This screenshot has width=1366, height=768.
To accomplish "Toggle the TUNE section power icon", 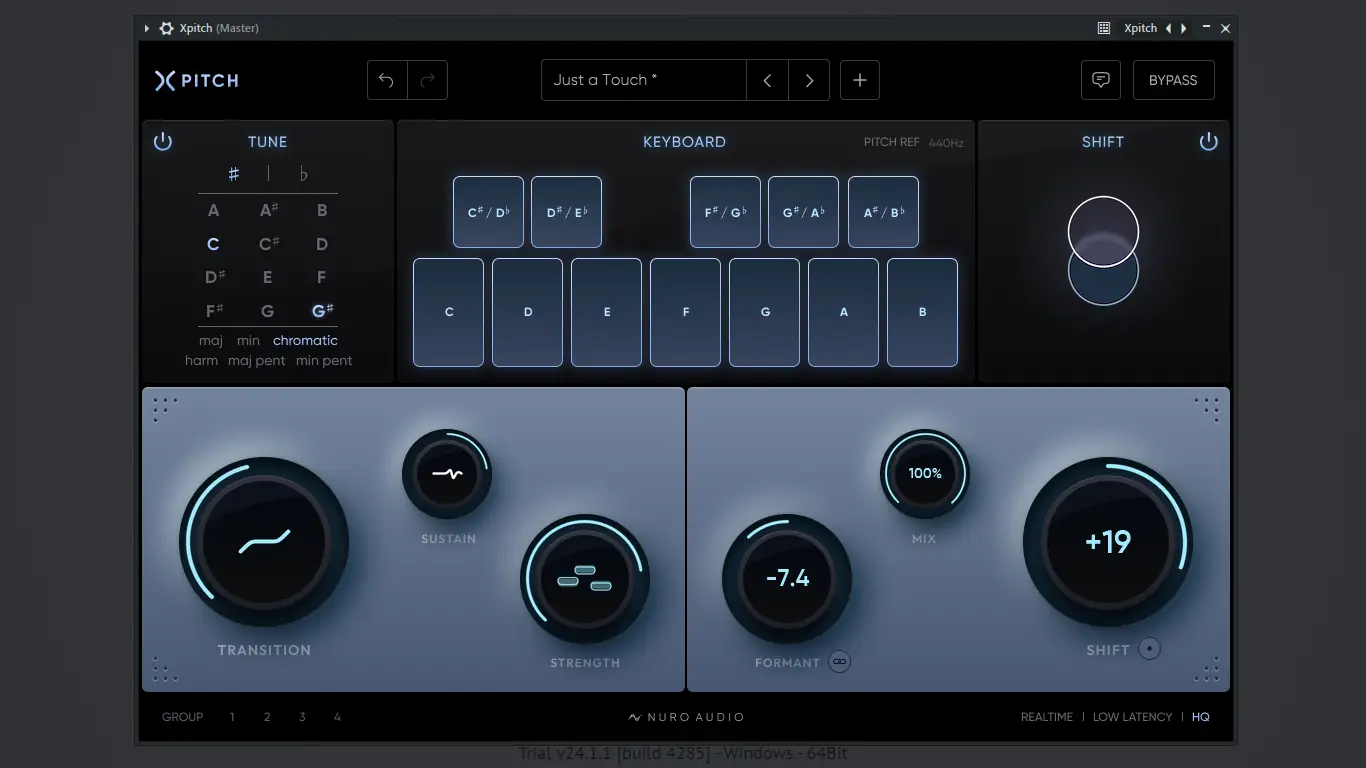I will pos(163,142).
